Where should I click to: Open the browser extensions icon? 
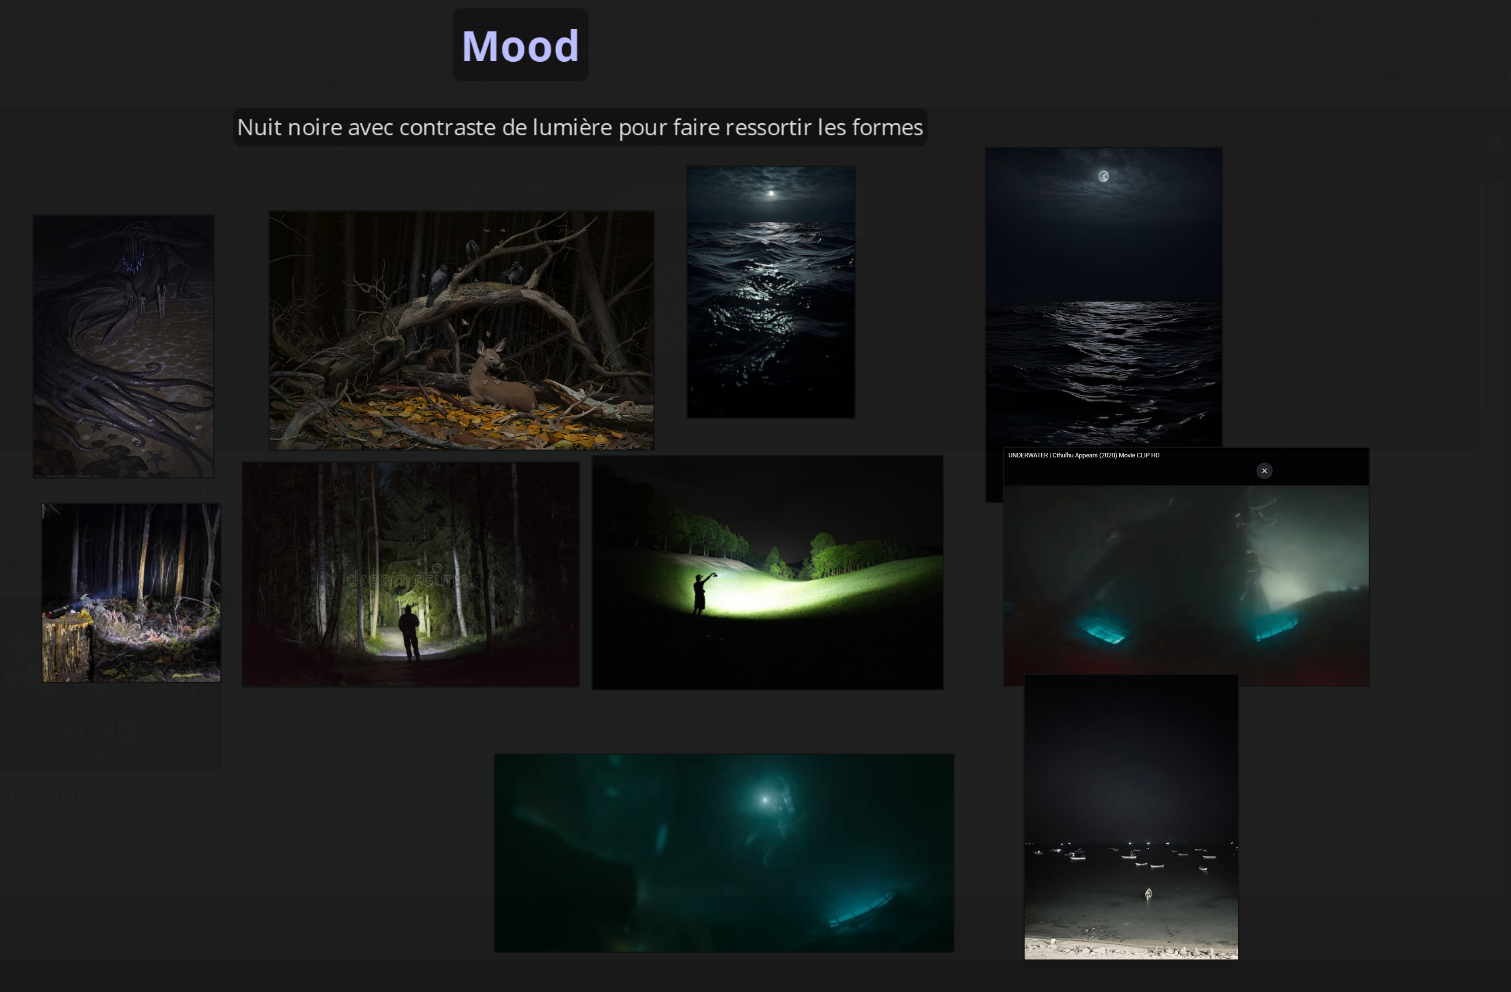coord(1496,77)
